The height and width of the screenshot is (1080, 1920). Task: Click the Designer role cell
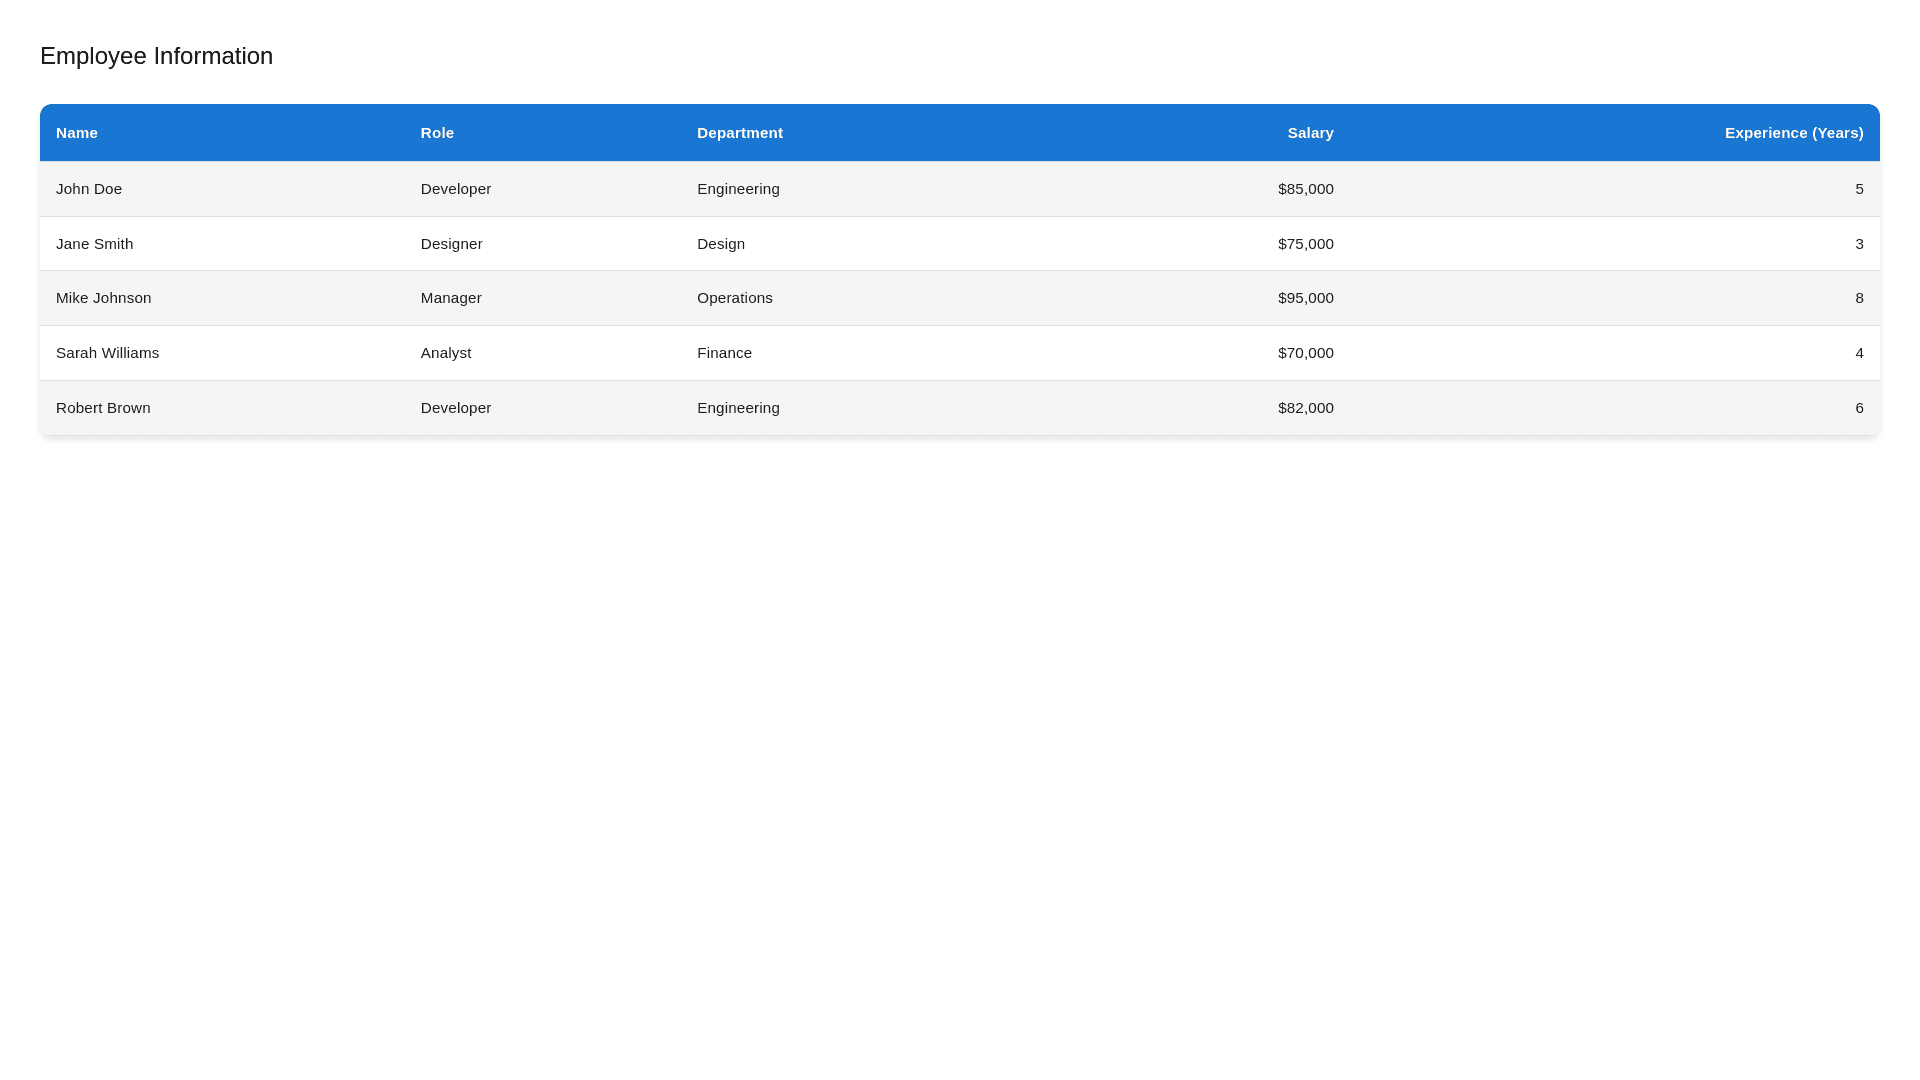click(451, 244)
